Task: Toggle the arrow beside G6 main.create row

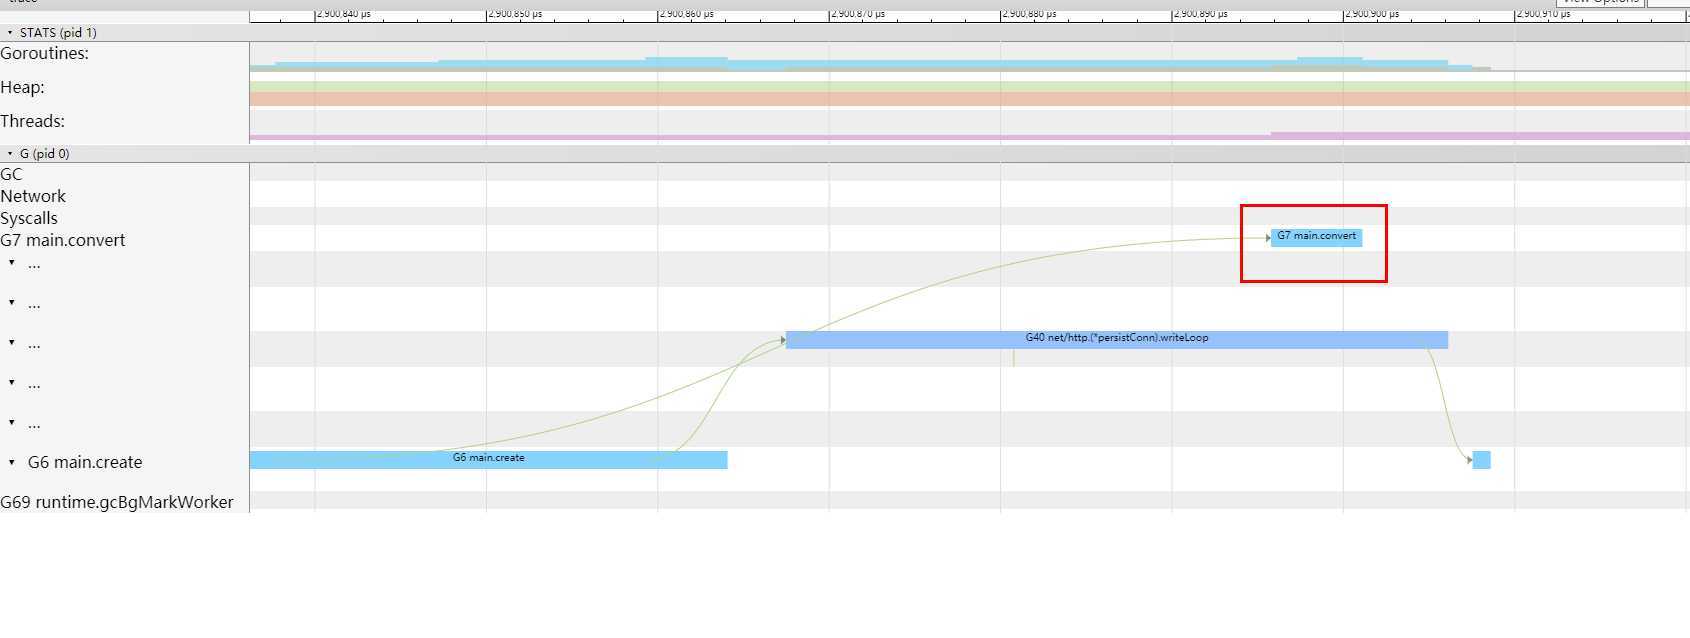Action: tap(12, 462)
